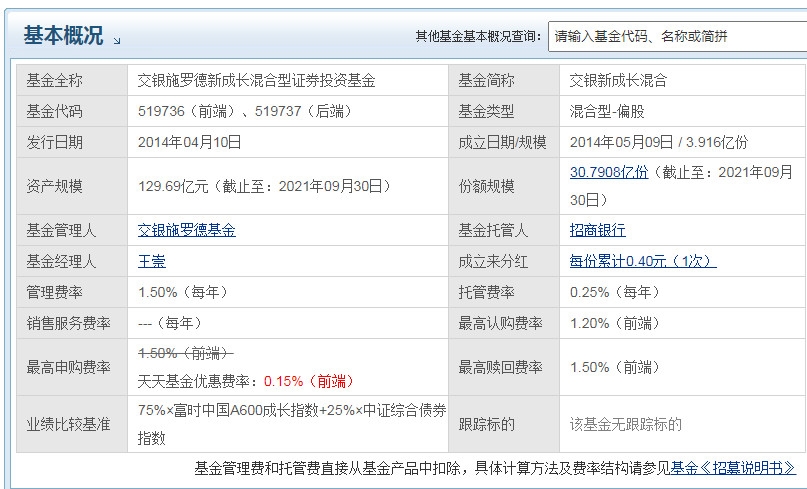This screenshot has height=489, width=807.
Task: Click the struck-through 1.50% purchase rate
Action: tap(185, 353)
